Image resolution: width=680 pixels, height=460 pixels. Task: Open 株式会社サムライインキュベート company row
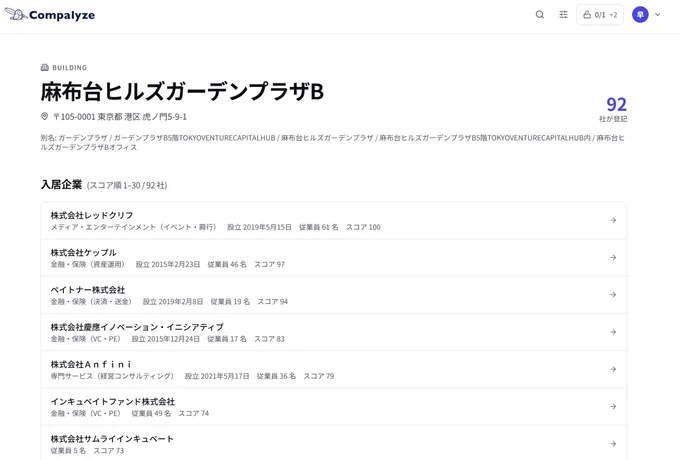click(334, 443)
